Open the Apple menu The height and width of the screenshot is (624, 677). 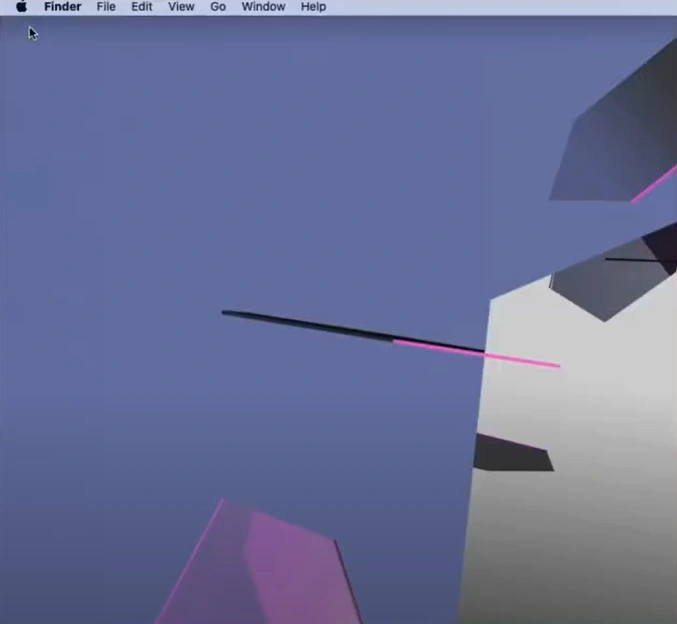click(x=21, y=7)
